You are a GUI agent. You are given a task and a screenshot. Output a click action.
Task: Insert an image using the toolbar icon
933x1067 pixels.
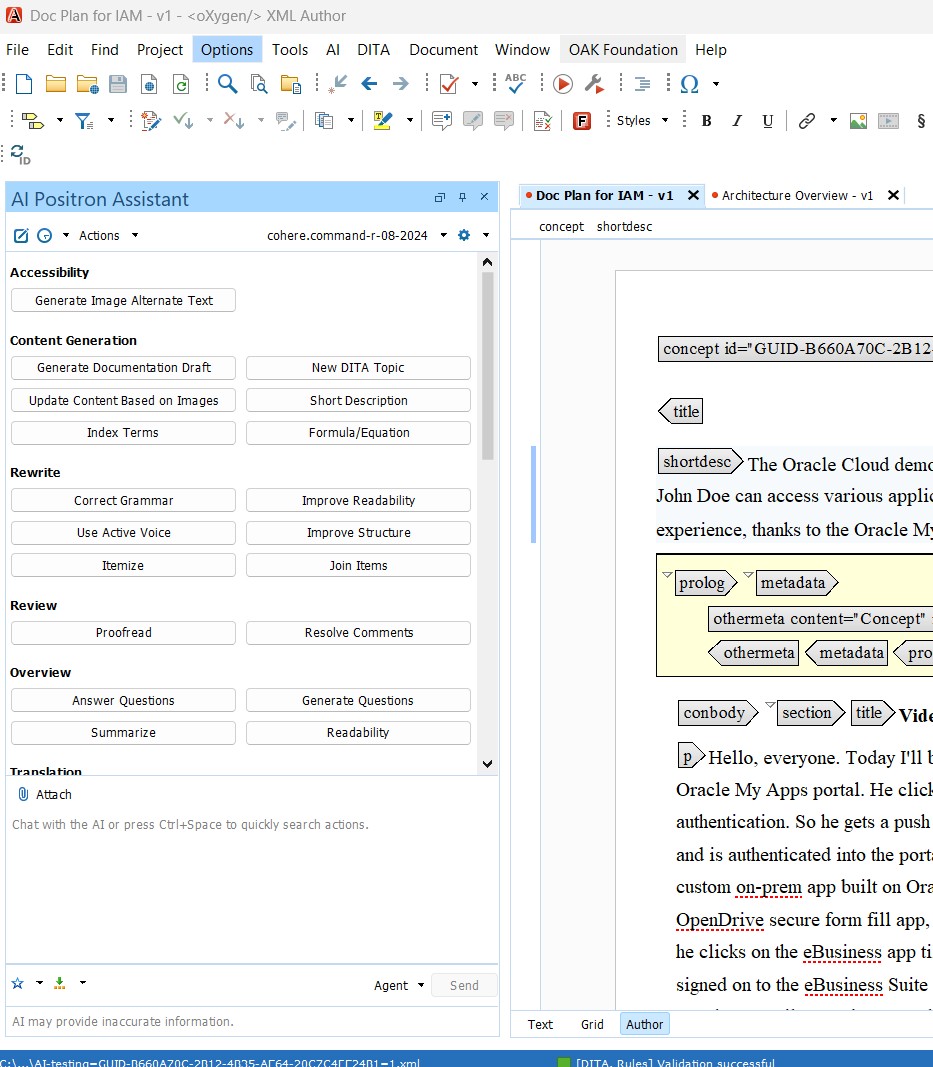pos(858,121)
